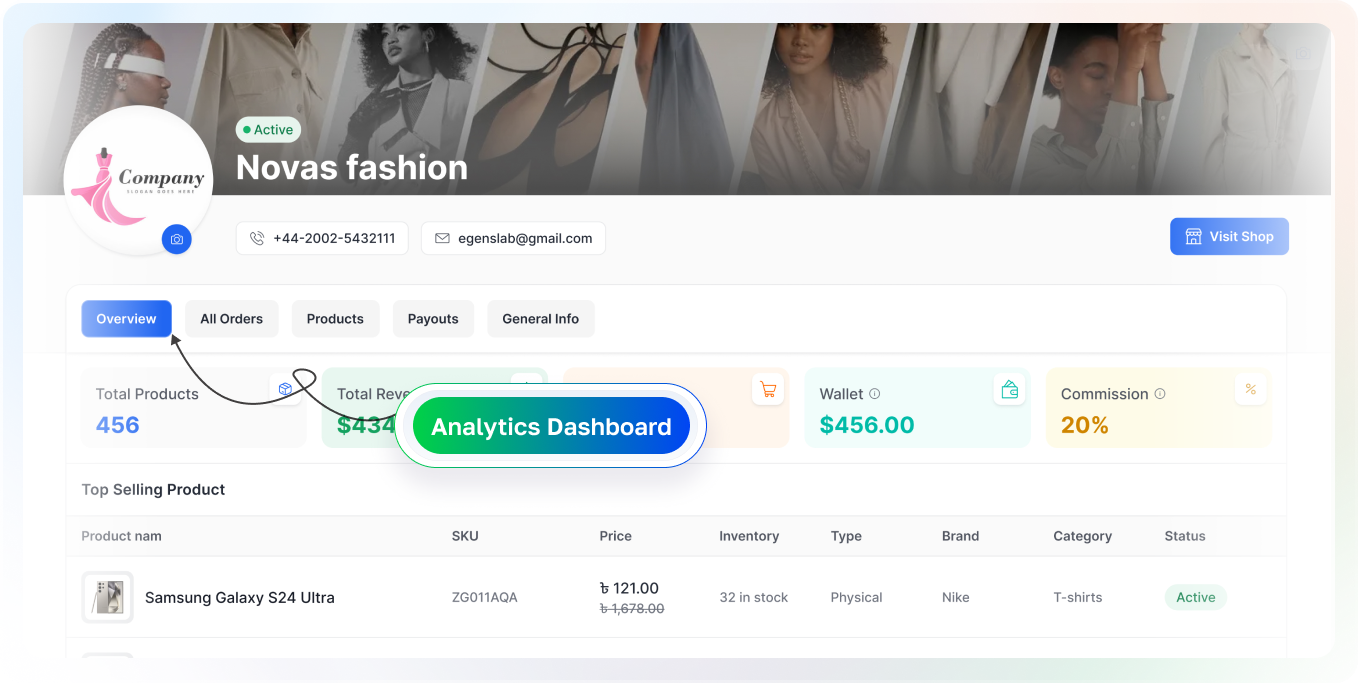Open the All Orders tab
This screenshot has height=683, width=1358.
231,319
